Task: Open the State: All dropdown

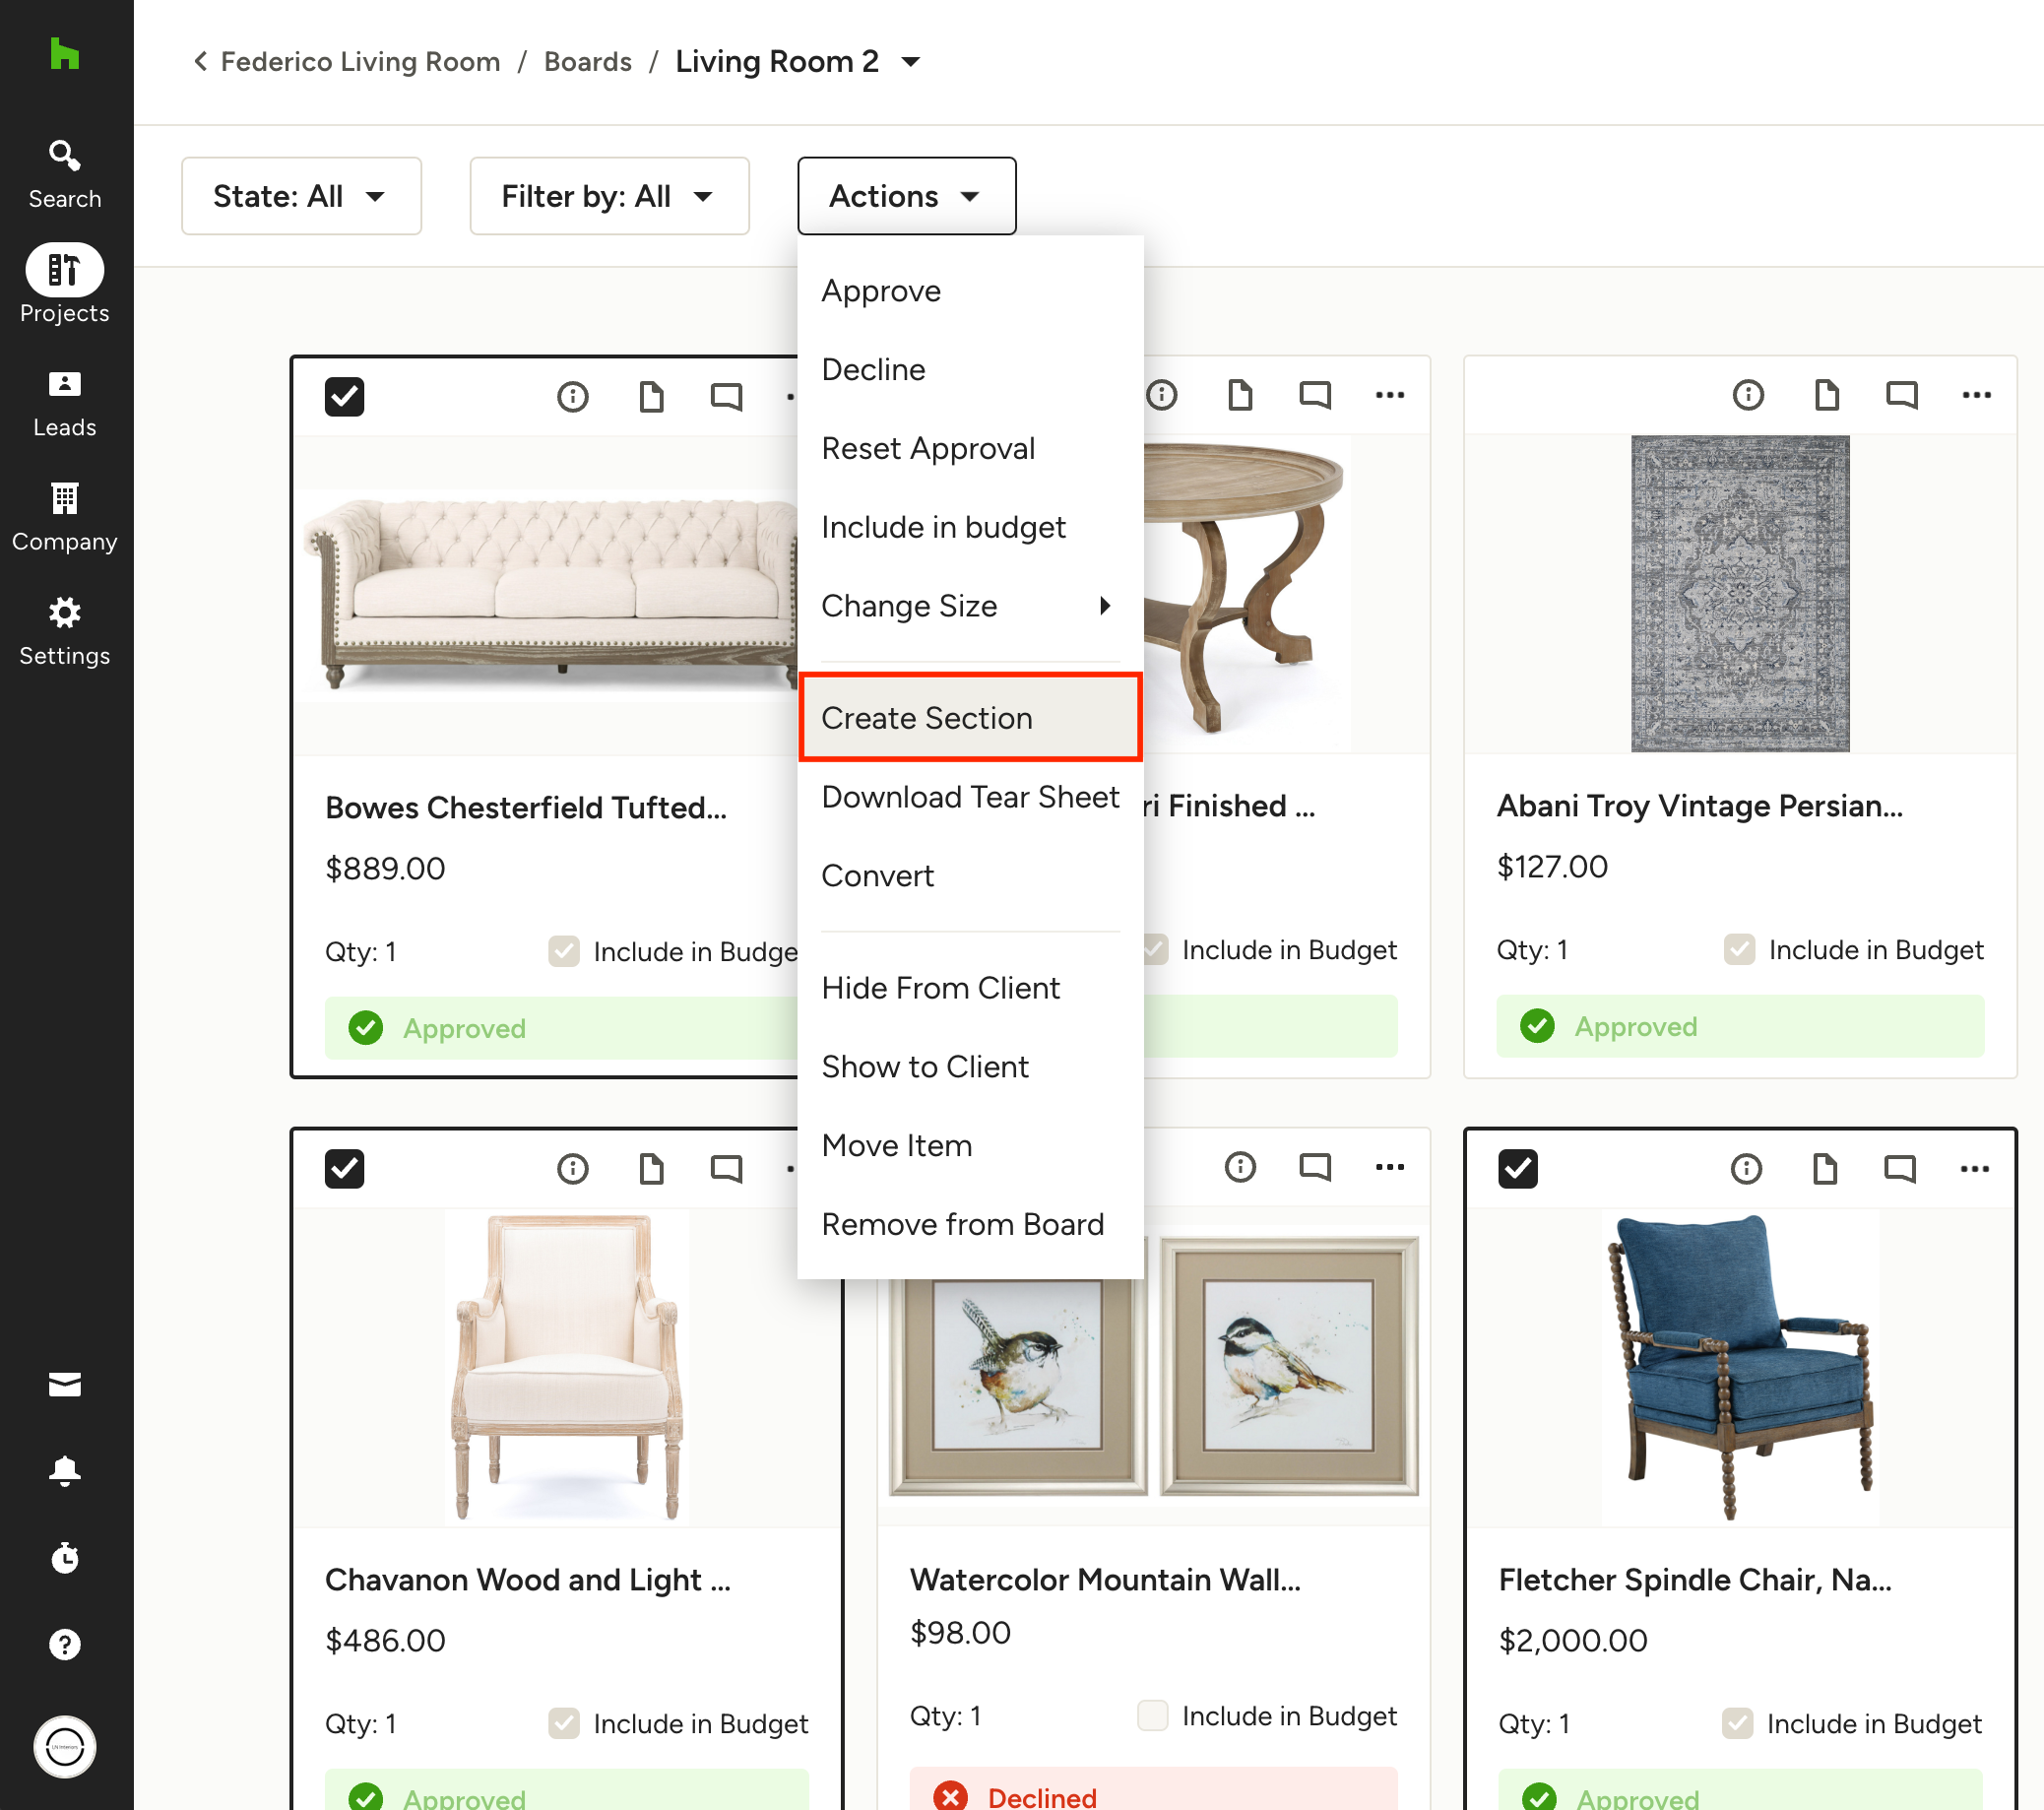Action: tap(301, 196)
